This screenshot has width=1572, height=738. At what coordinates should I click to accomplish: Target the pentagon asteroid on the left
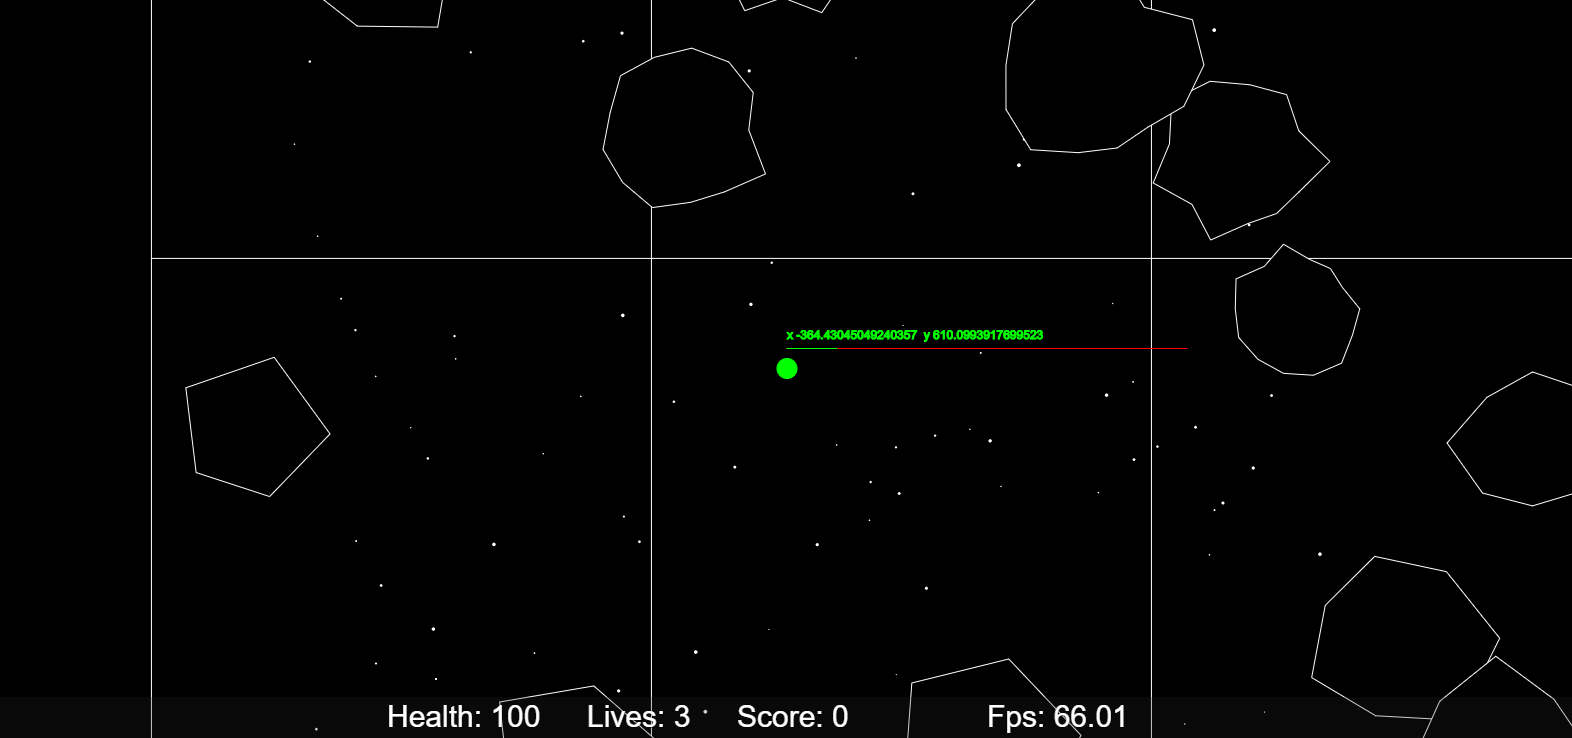coord(257,427)
